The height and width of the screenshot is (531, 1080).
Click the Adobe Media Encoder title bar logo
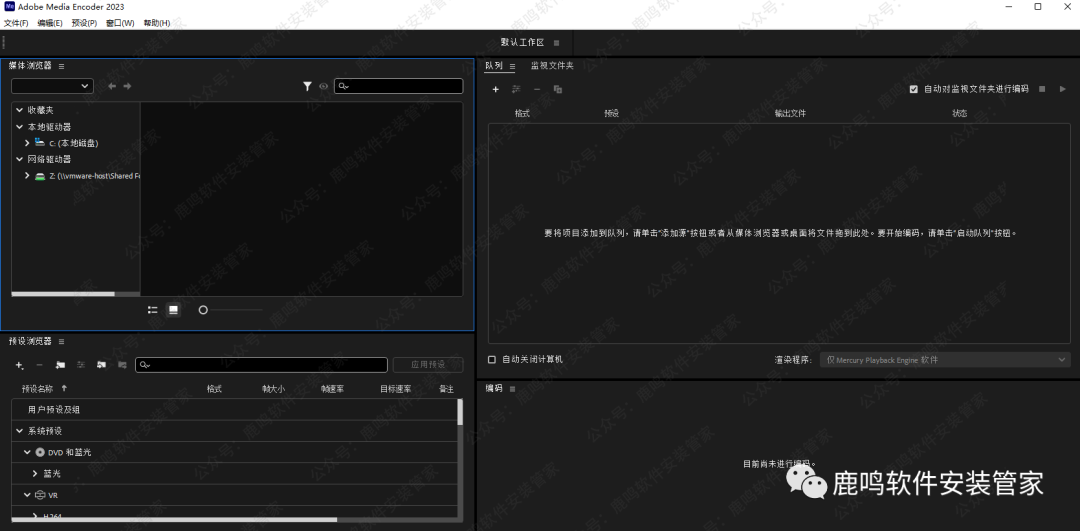click(10, 7)
